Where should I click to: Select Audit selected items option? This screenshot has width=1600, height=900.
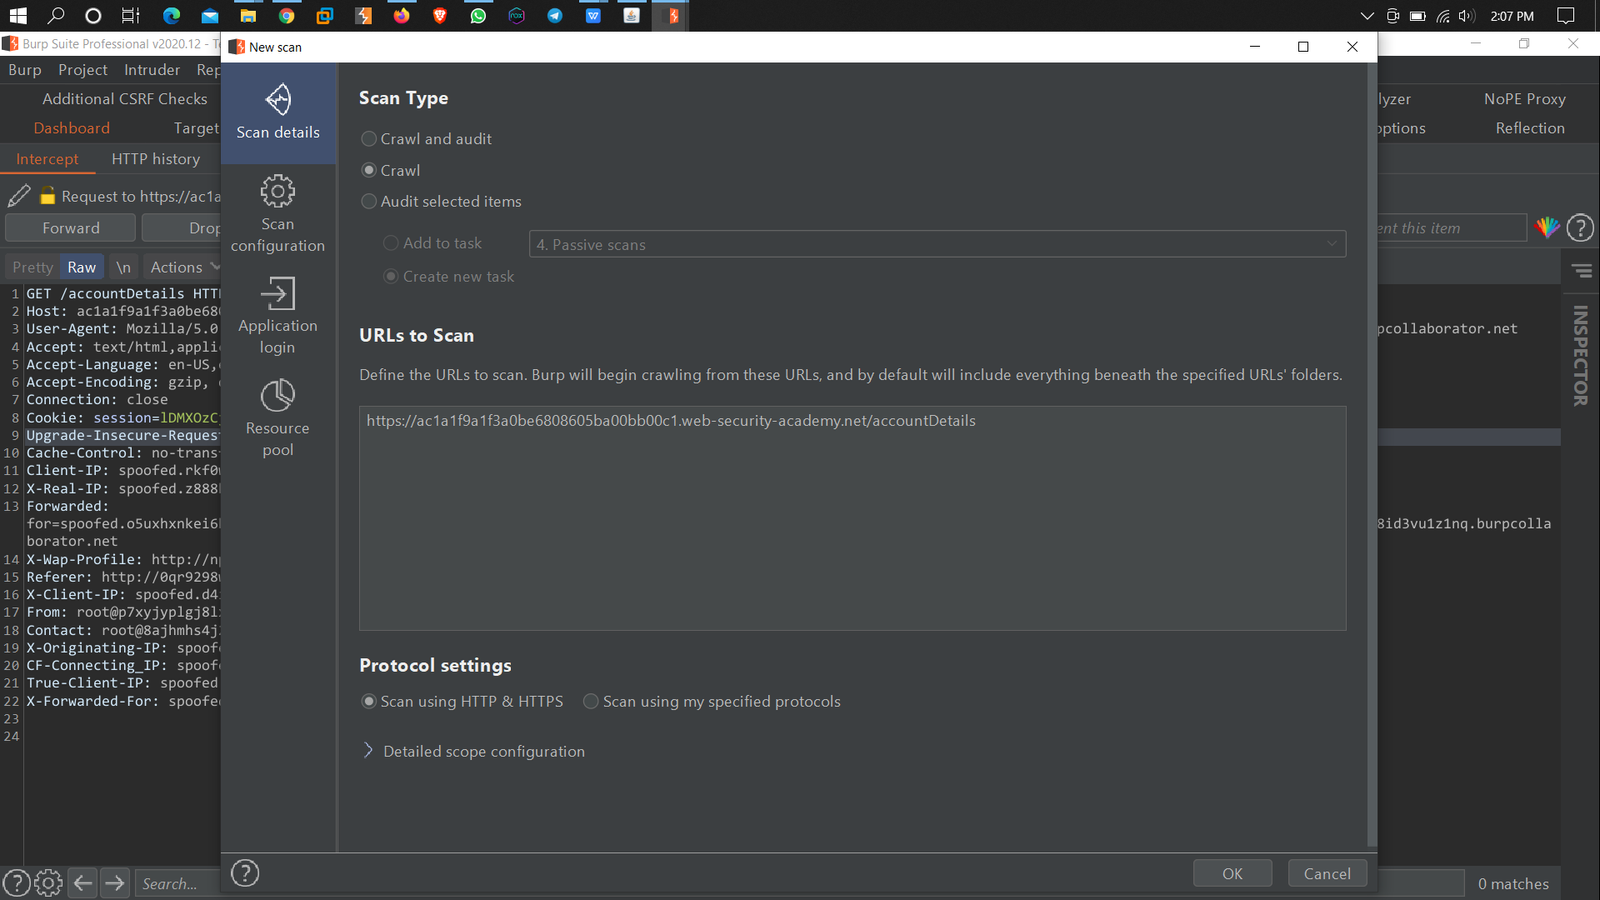[x=442, y=201]
